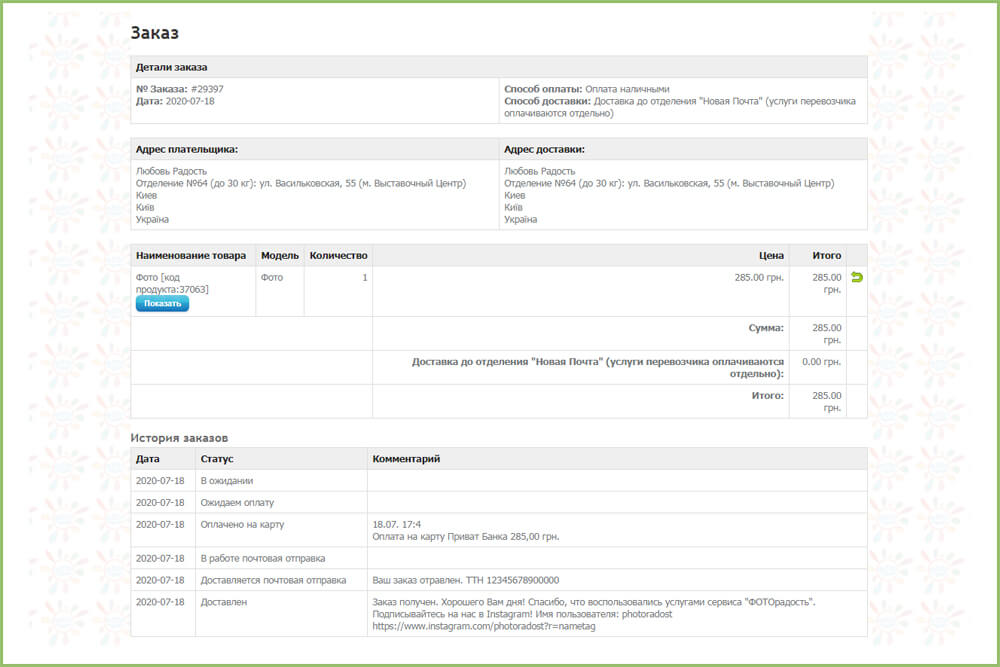Click the Количество column header

(338, 255)
